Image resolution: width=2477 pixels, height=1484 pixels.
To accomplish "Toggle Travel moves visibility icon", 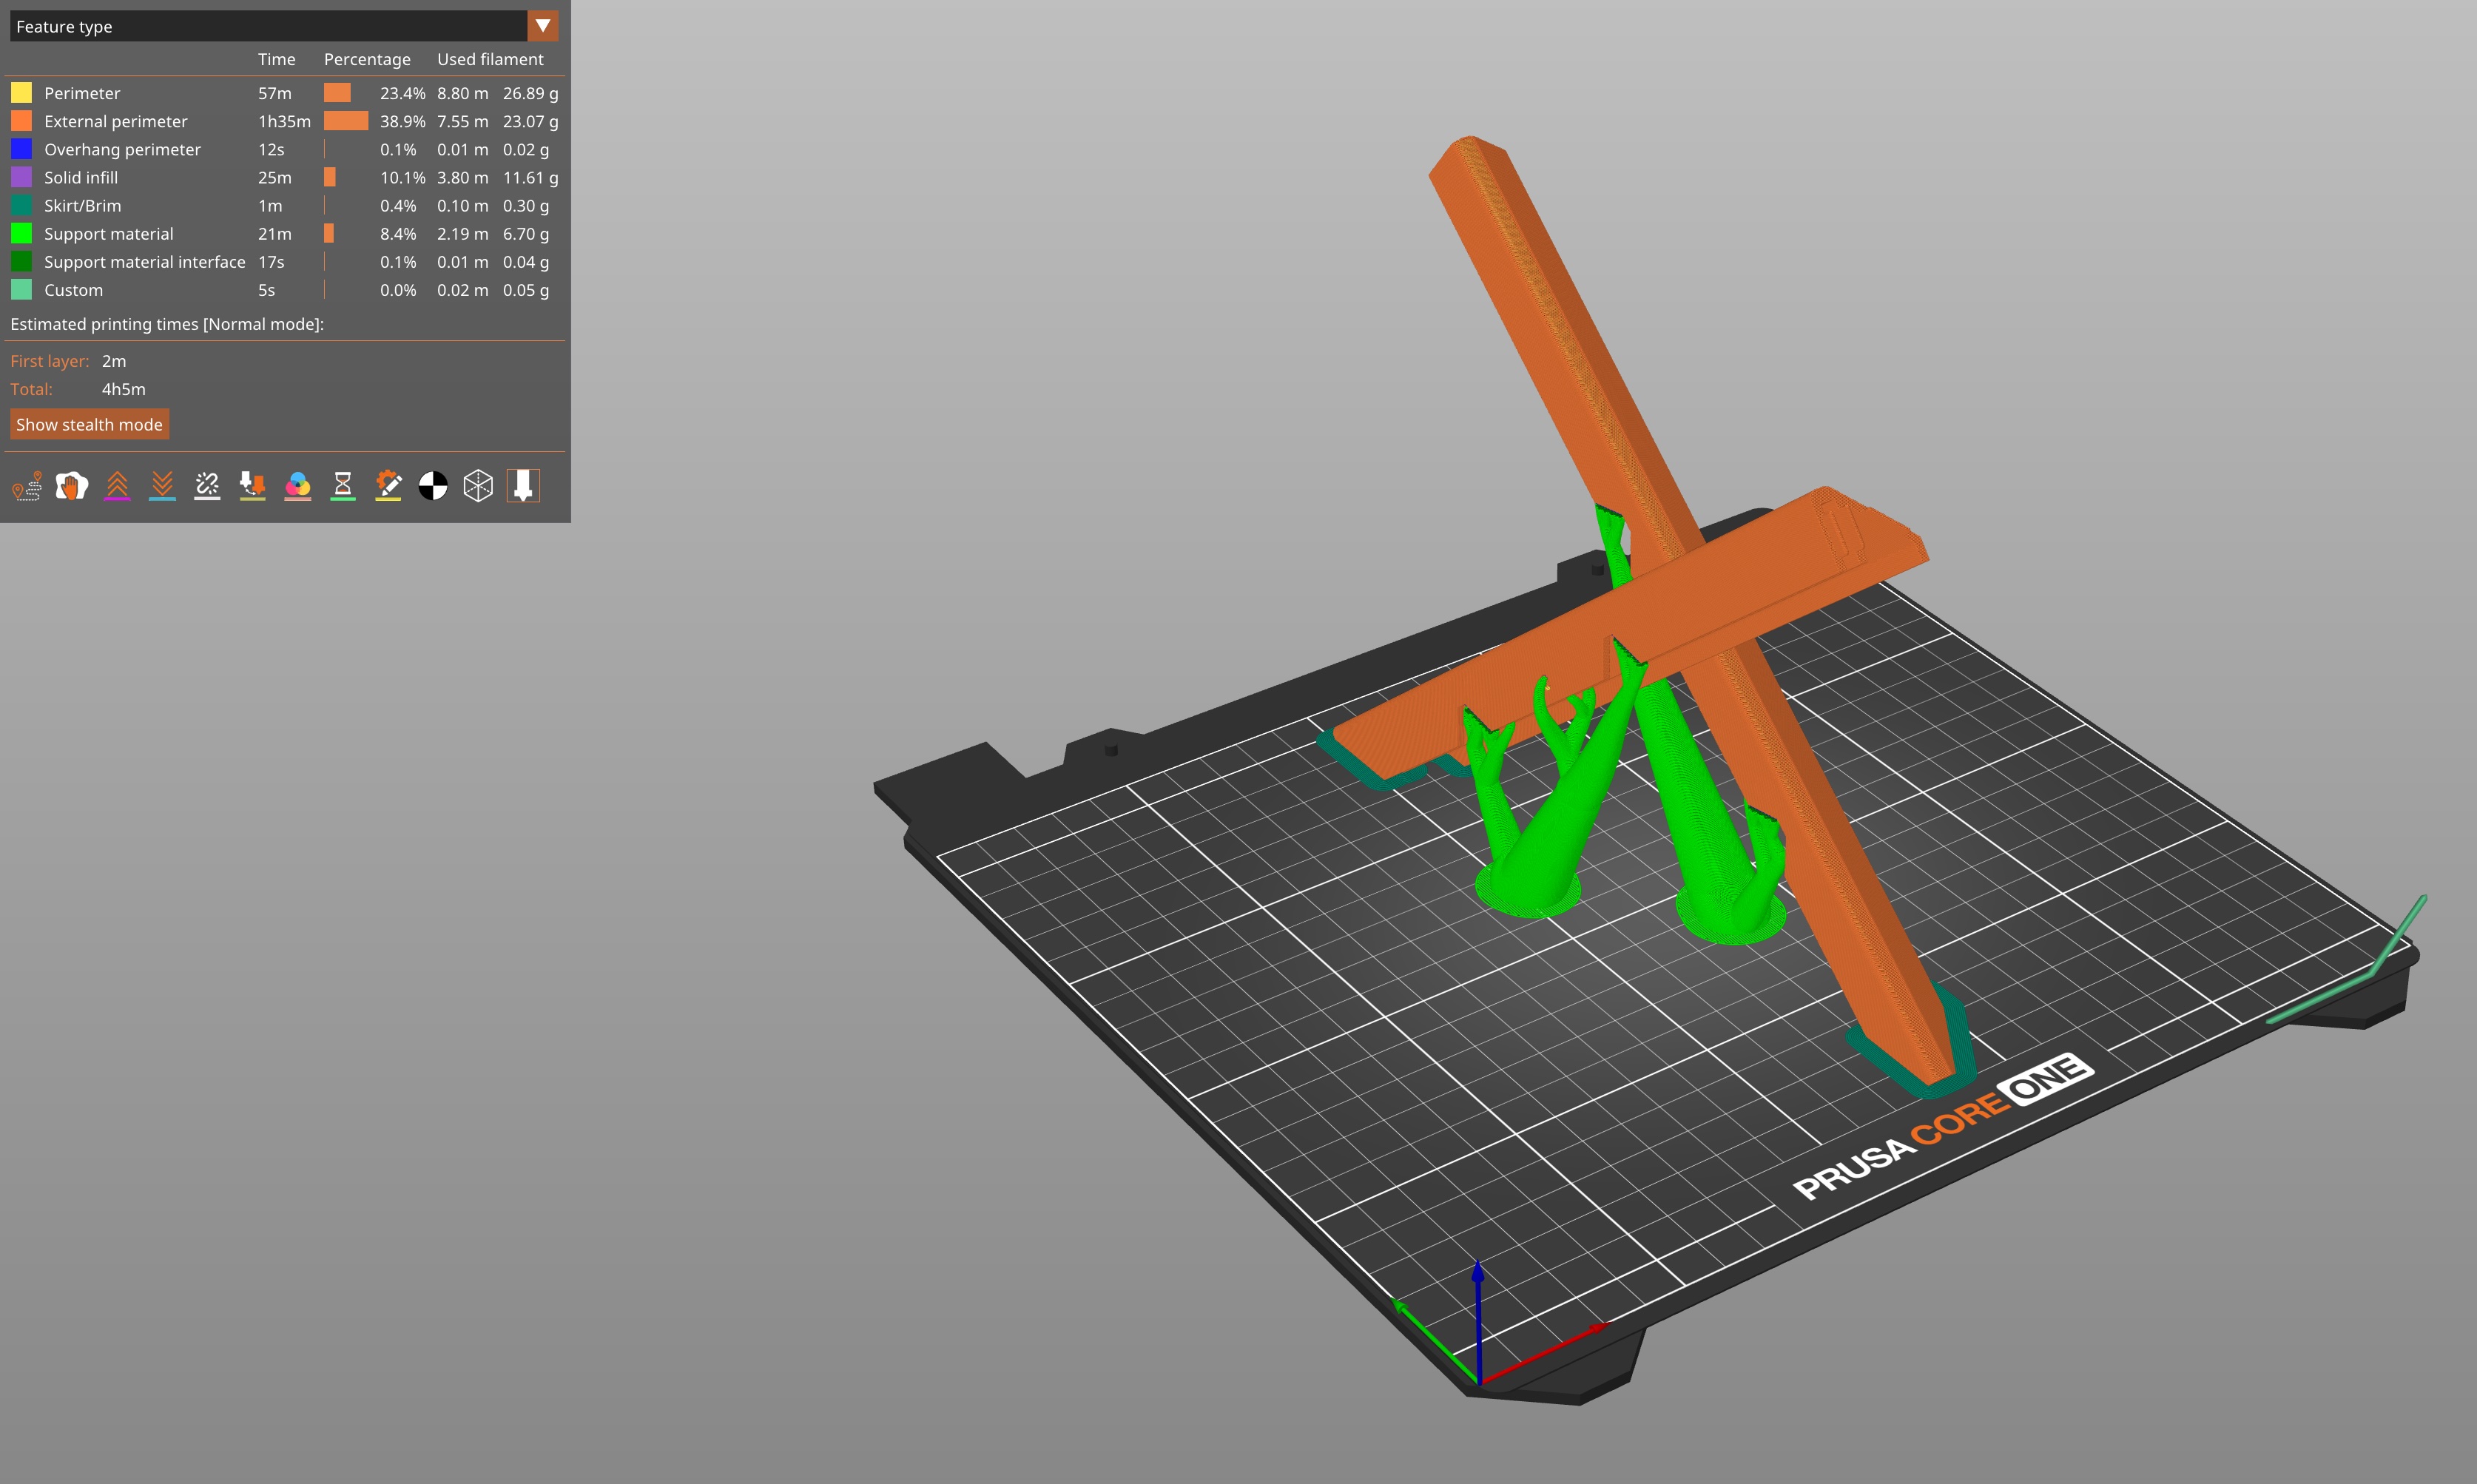I will point(27,486).
